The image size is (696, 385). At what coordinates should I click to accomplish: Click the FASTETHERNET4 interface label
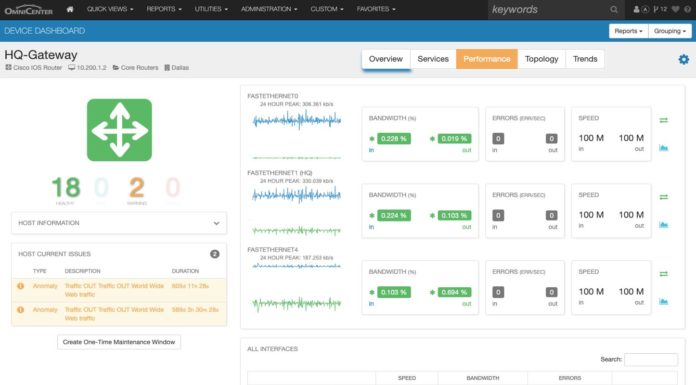click(273, 250)
